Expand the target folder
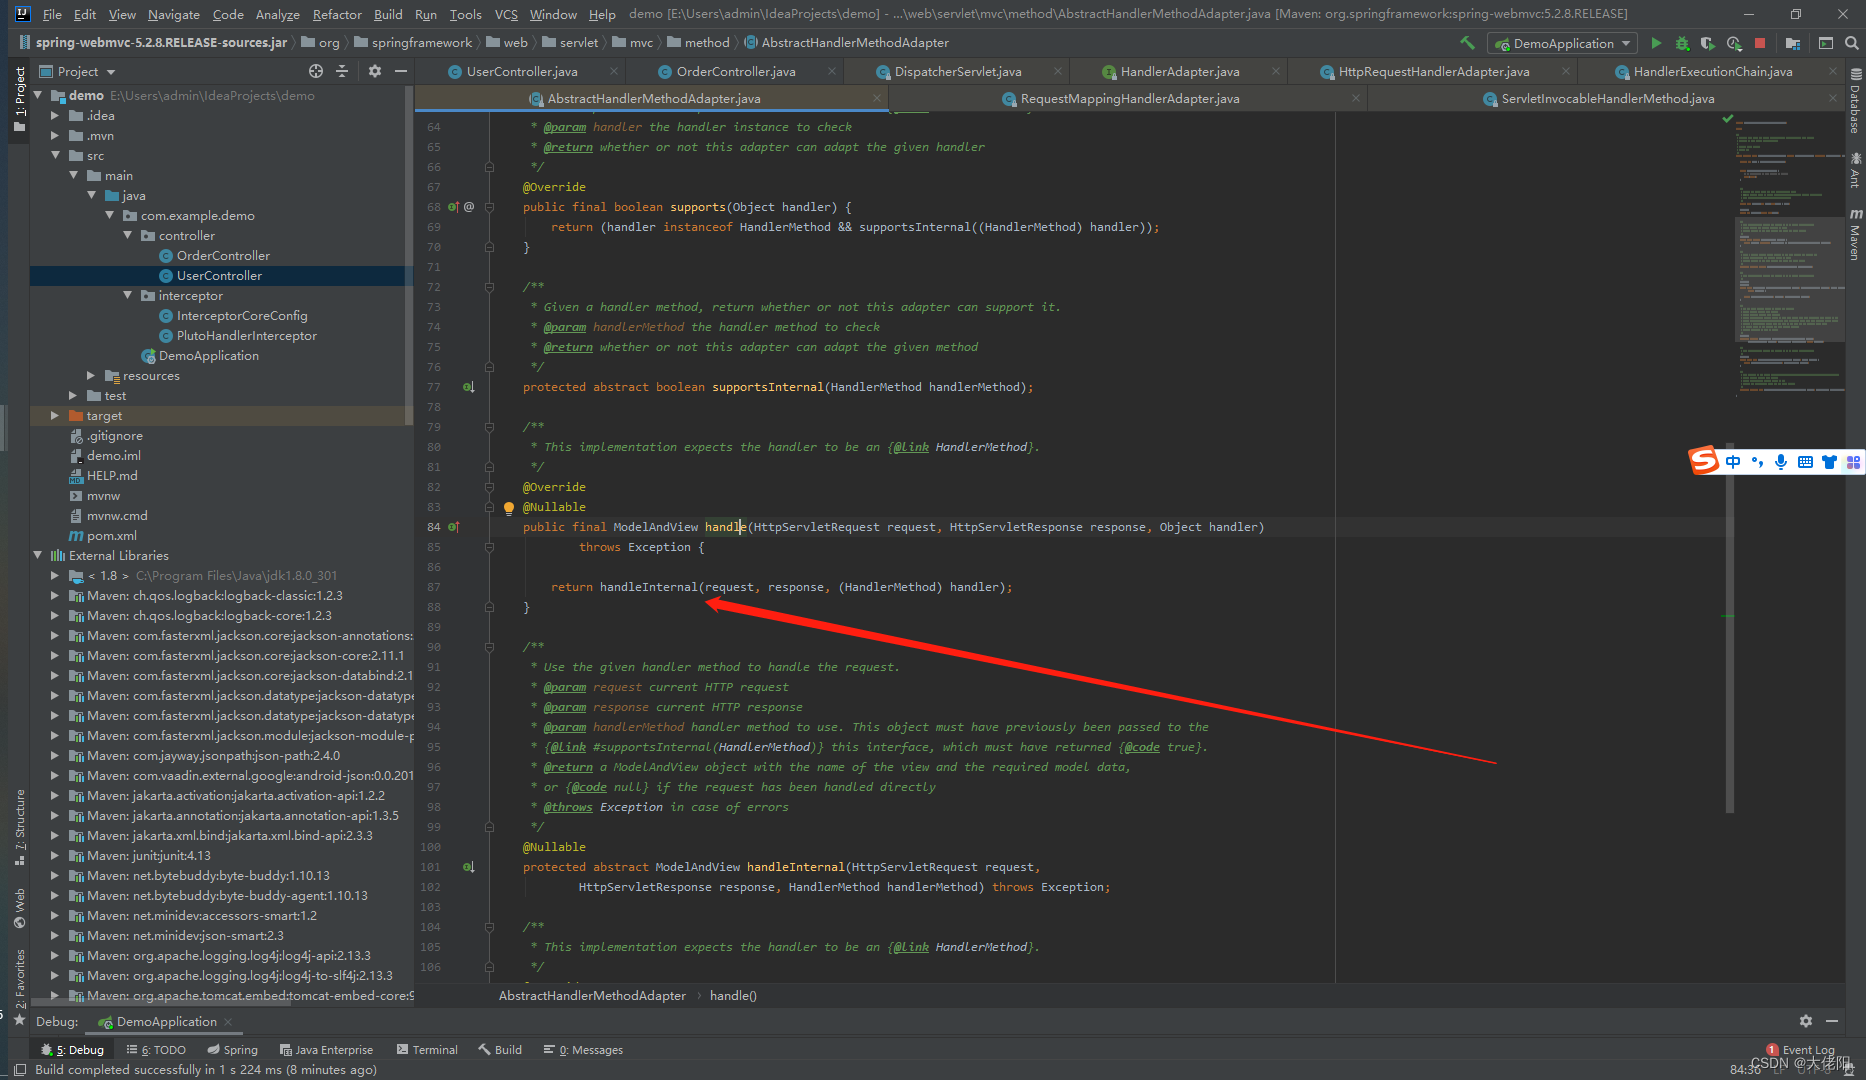This screenshot has height=1080, width=1866. tap(56, 415)
